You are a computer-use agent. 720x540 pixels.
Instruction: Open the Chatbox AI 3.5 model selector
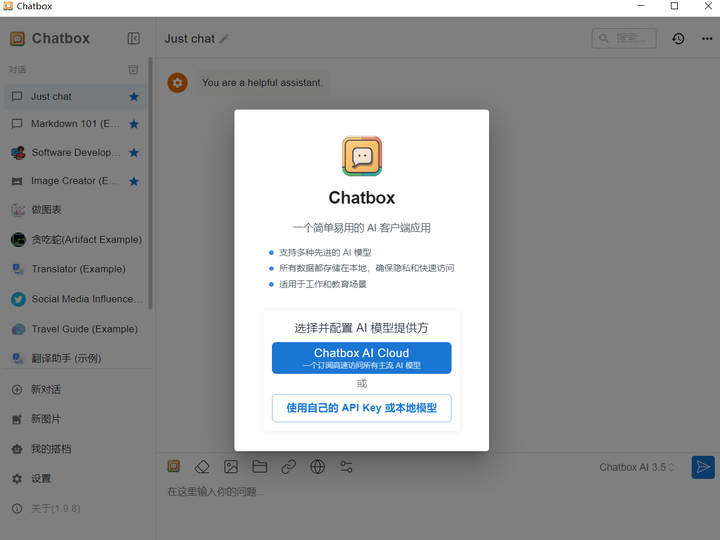[x=637, y=467]
